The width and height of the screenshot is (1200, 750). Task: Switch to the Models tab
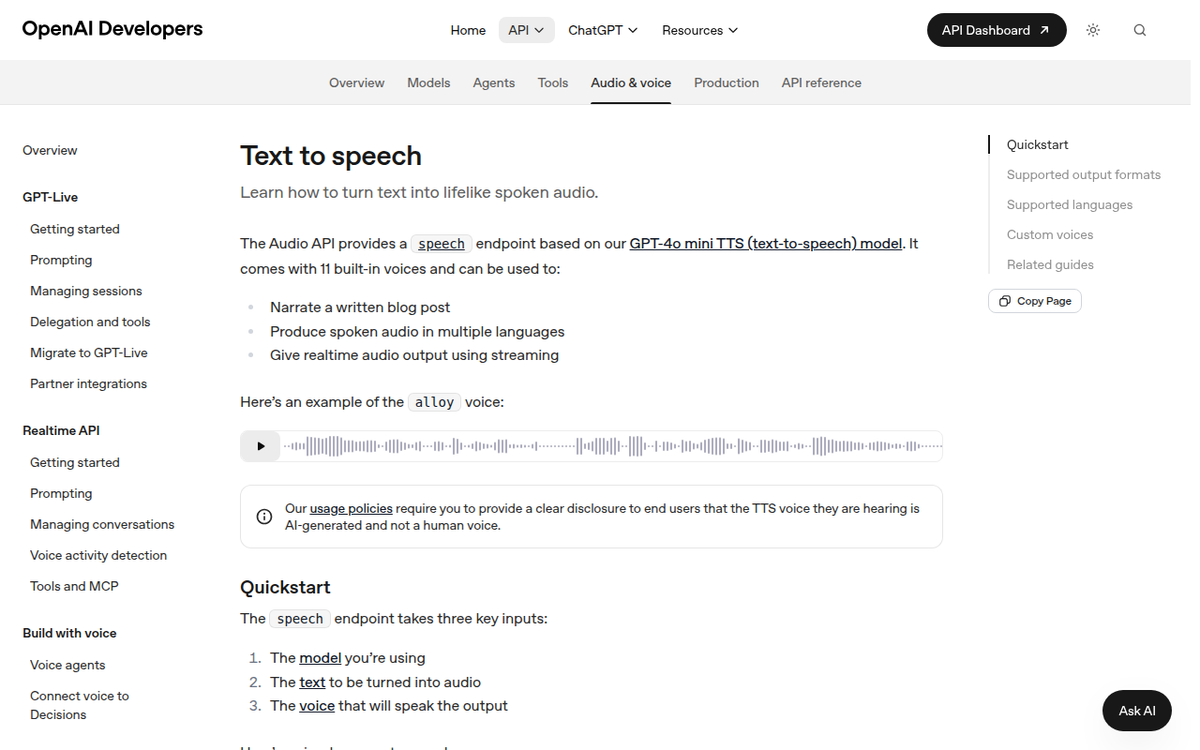point(429,83)
